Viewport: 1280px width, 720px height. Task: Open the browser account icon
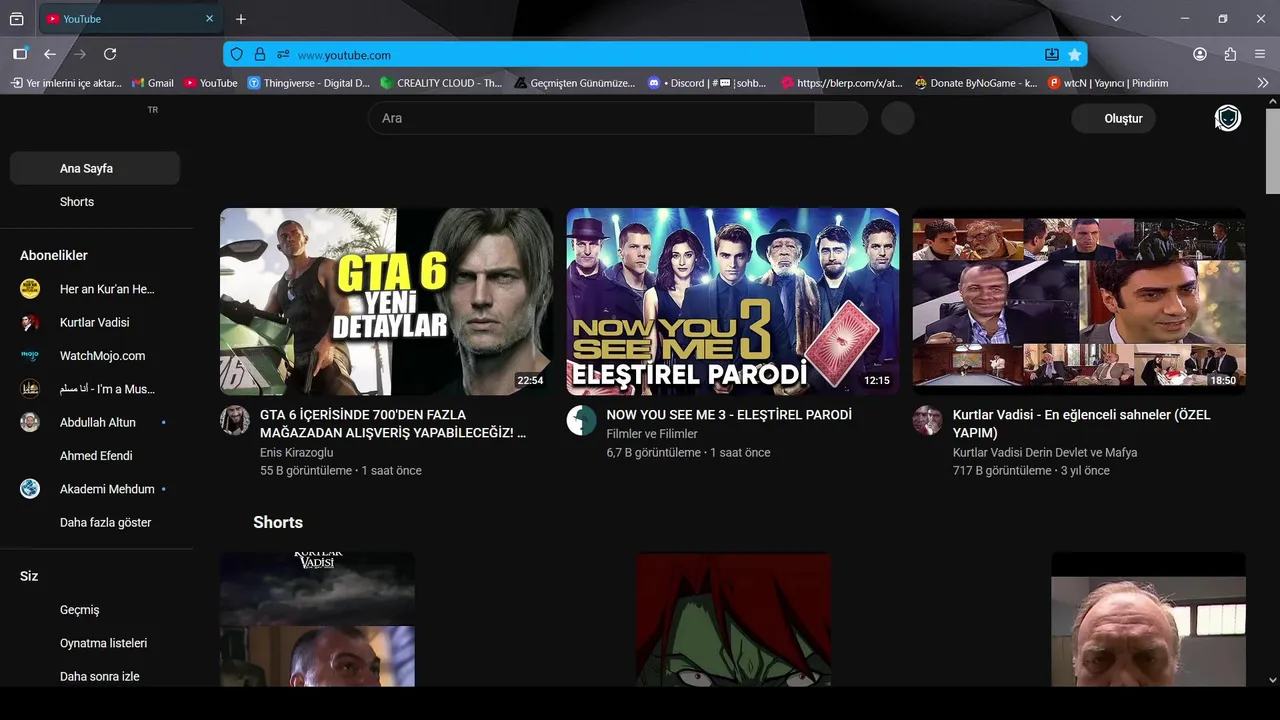click(1200, 54)
